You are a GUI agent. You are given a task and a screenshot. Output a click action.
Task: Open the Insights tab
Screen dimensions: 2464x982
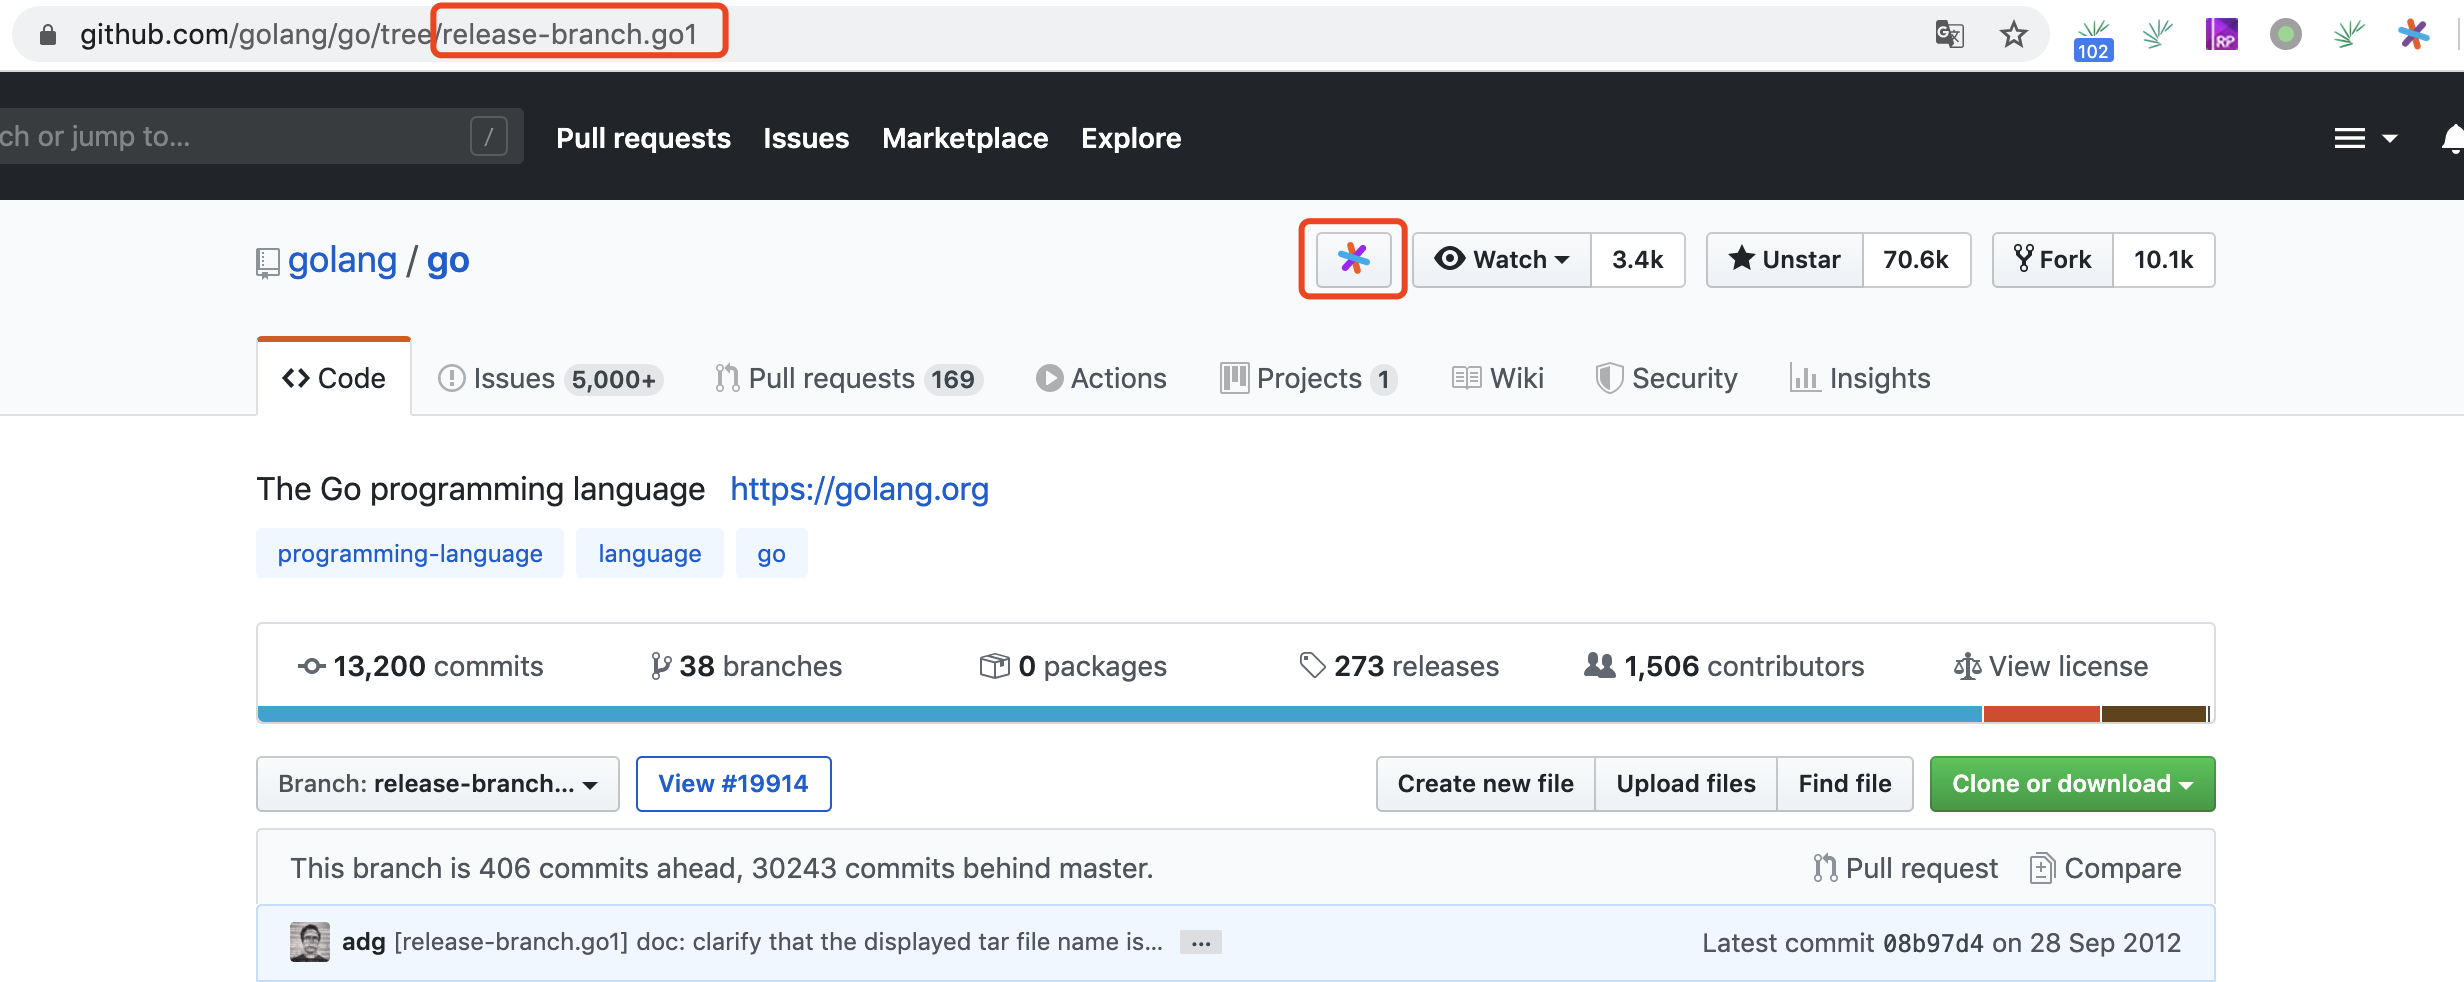(x=1860, y=378)
